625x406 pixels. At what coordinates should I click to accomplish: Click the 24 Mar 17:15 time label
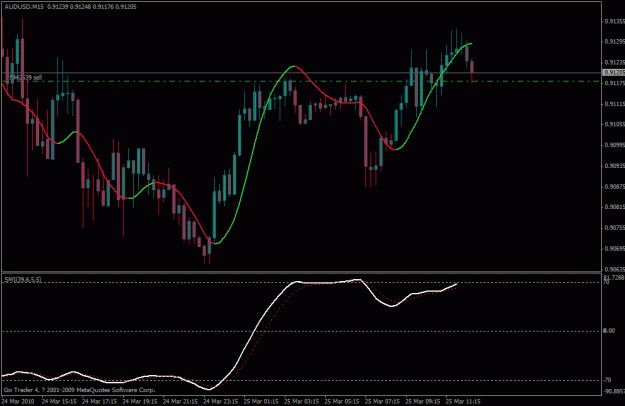click(100, 401)
